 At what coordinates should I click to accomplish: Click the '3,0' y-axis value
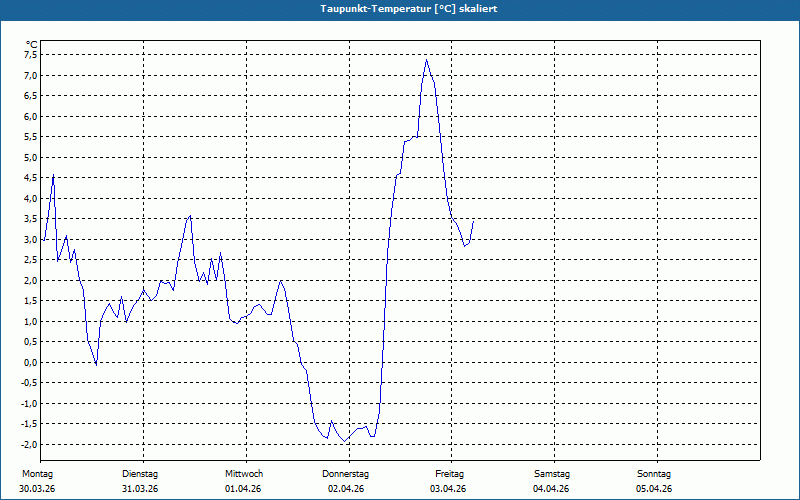click(31, 239)
